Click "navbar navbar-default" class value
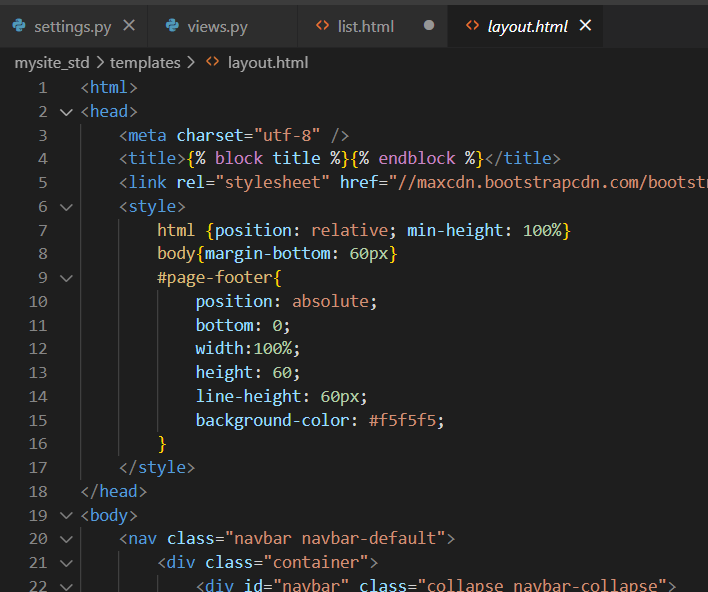Image resolution: width=708 pixels, height=592 pixels. pyautogui.click(x=335, y=539)
